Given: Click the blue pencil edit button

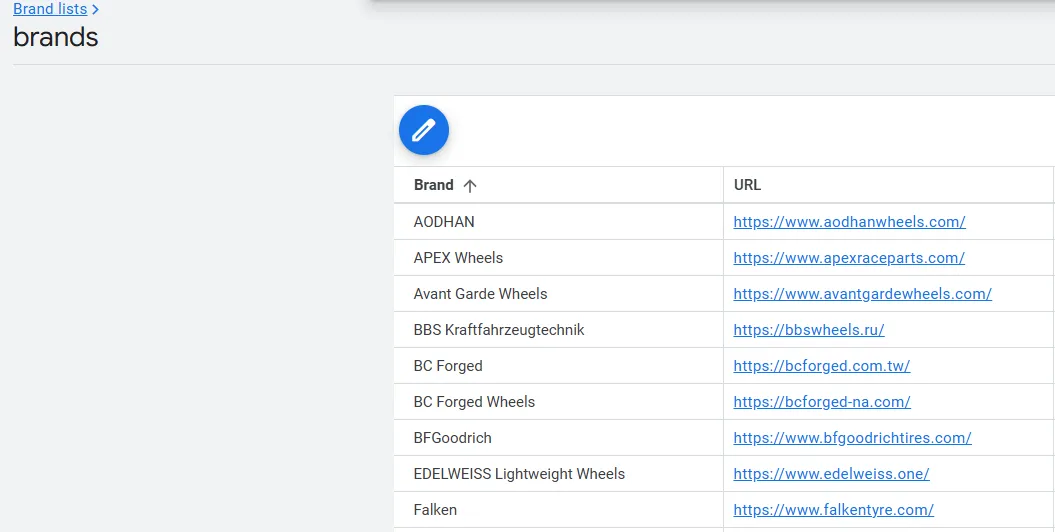Looking at the screenshot, I should (x=424, y=130).
